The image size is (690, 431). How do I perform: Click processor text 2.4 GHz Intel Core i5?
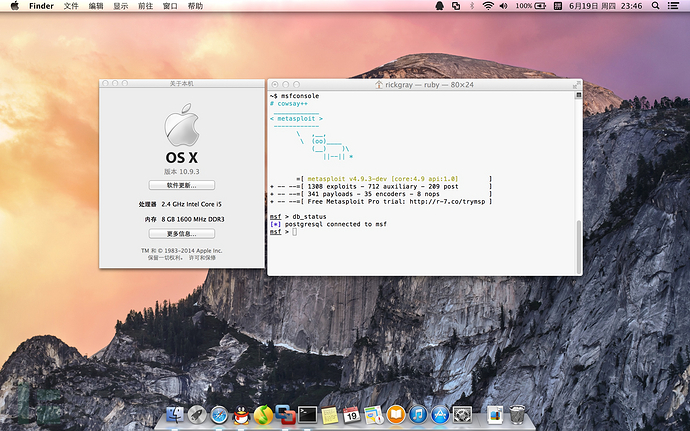191,204
